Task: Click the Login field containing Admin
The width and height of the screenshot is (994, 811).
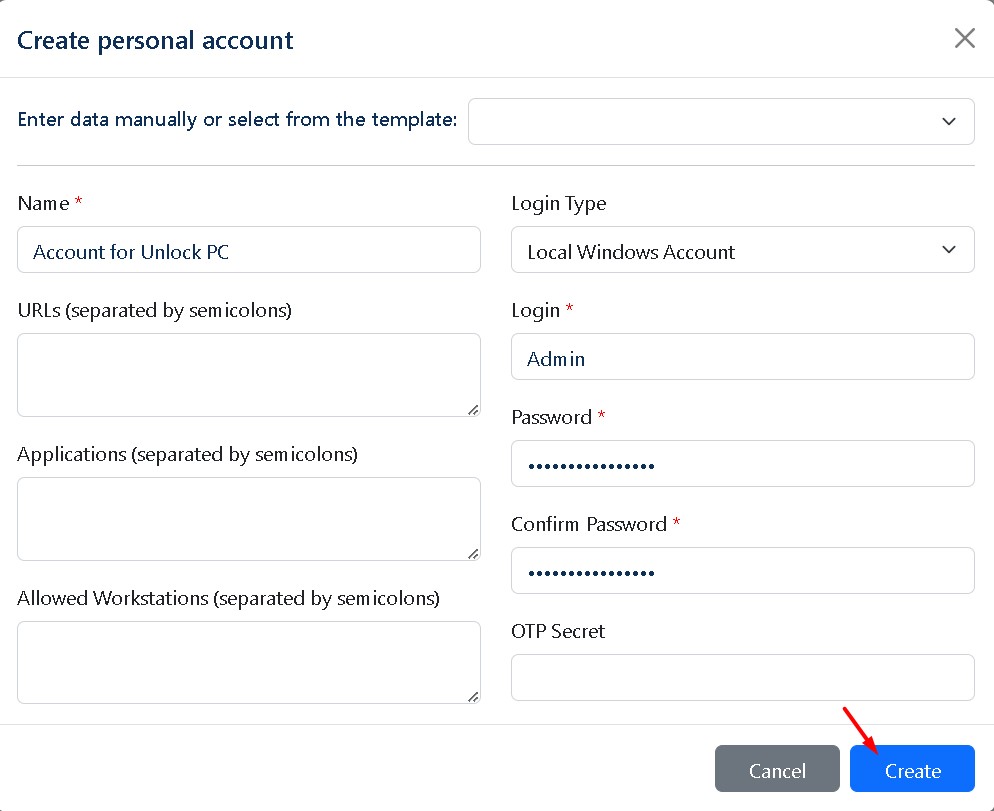Action: 742,357
